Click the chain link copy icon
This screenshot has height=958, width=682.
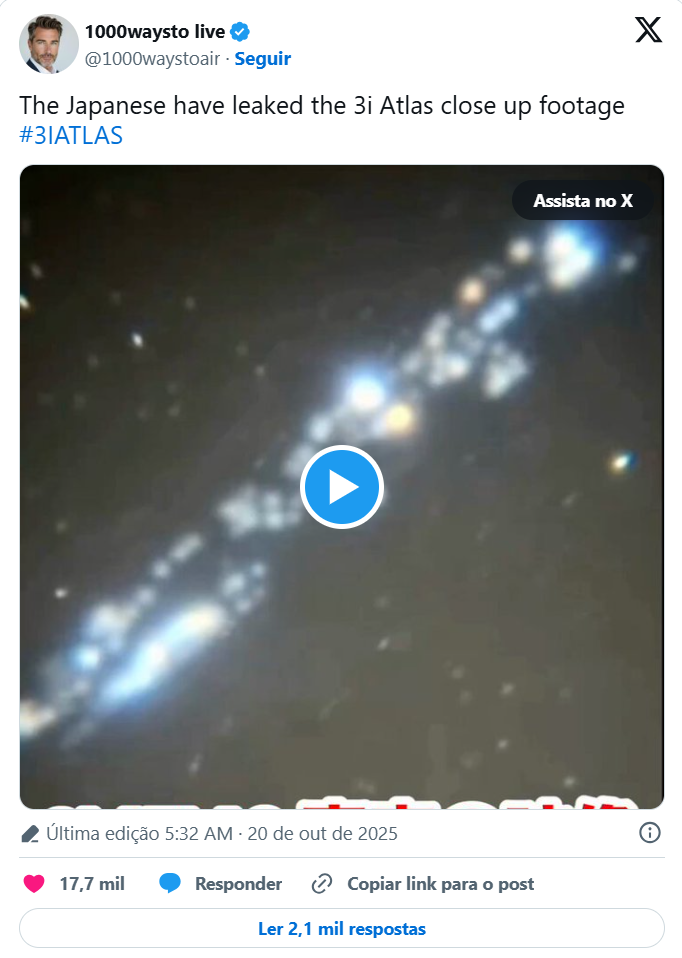[321, 883]
